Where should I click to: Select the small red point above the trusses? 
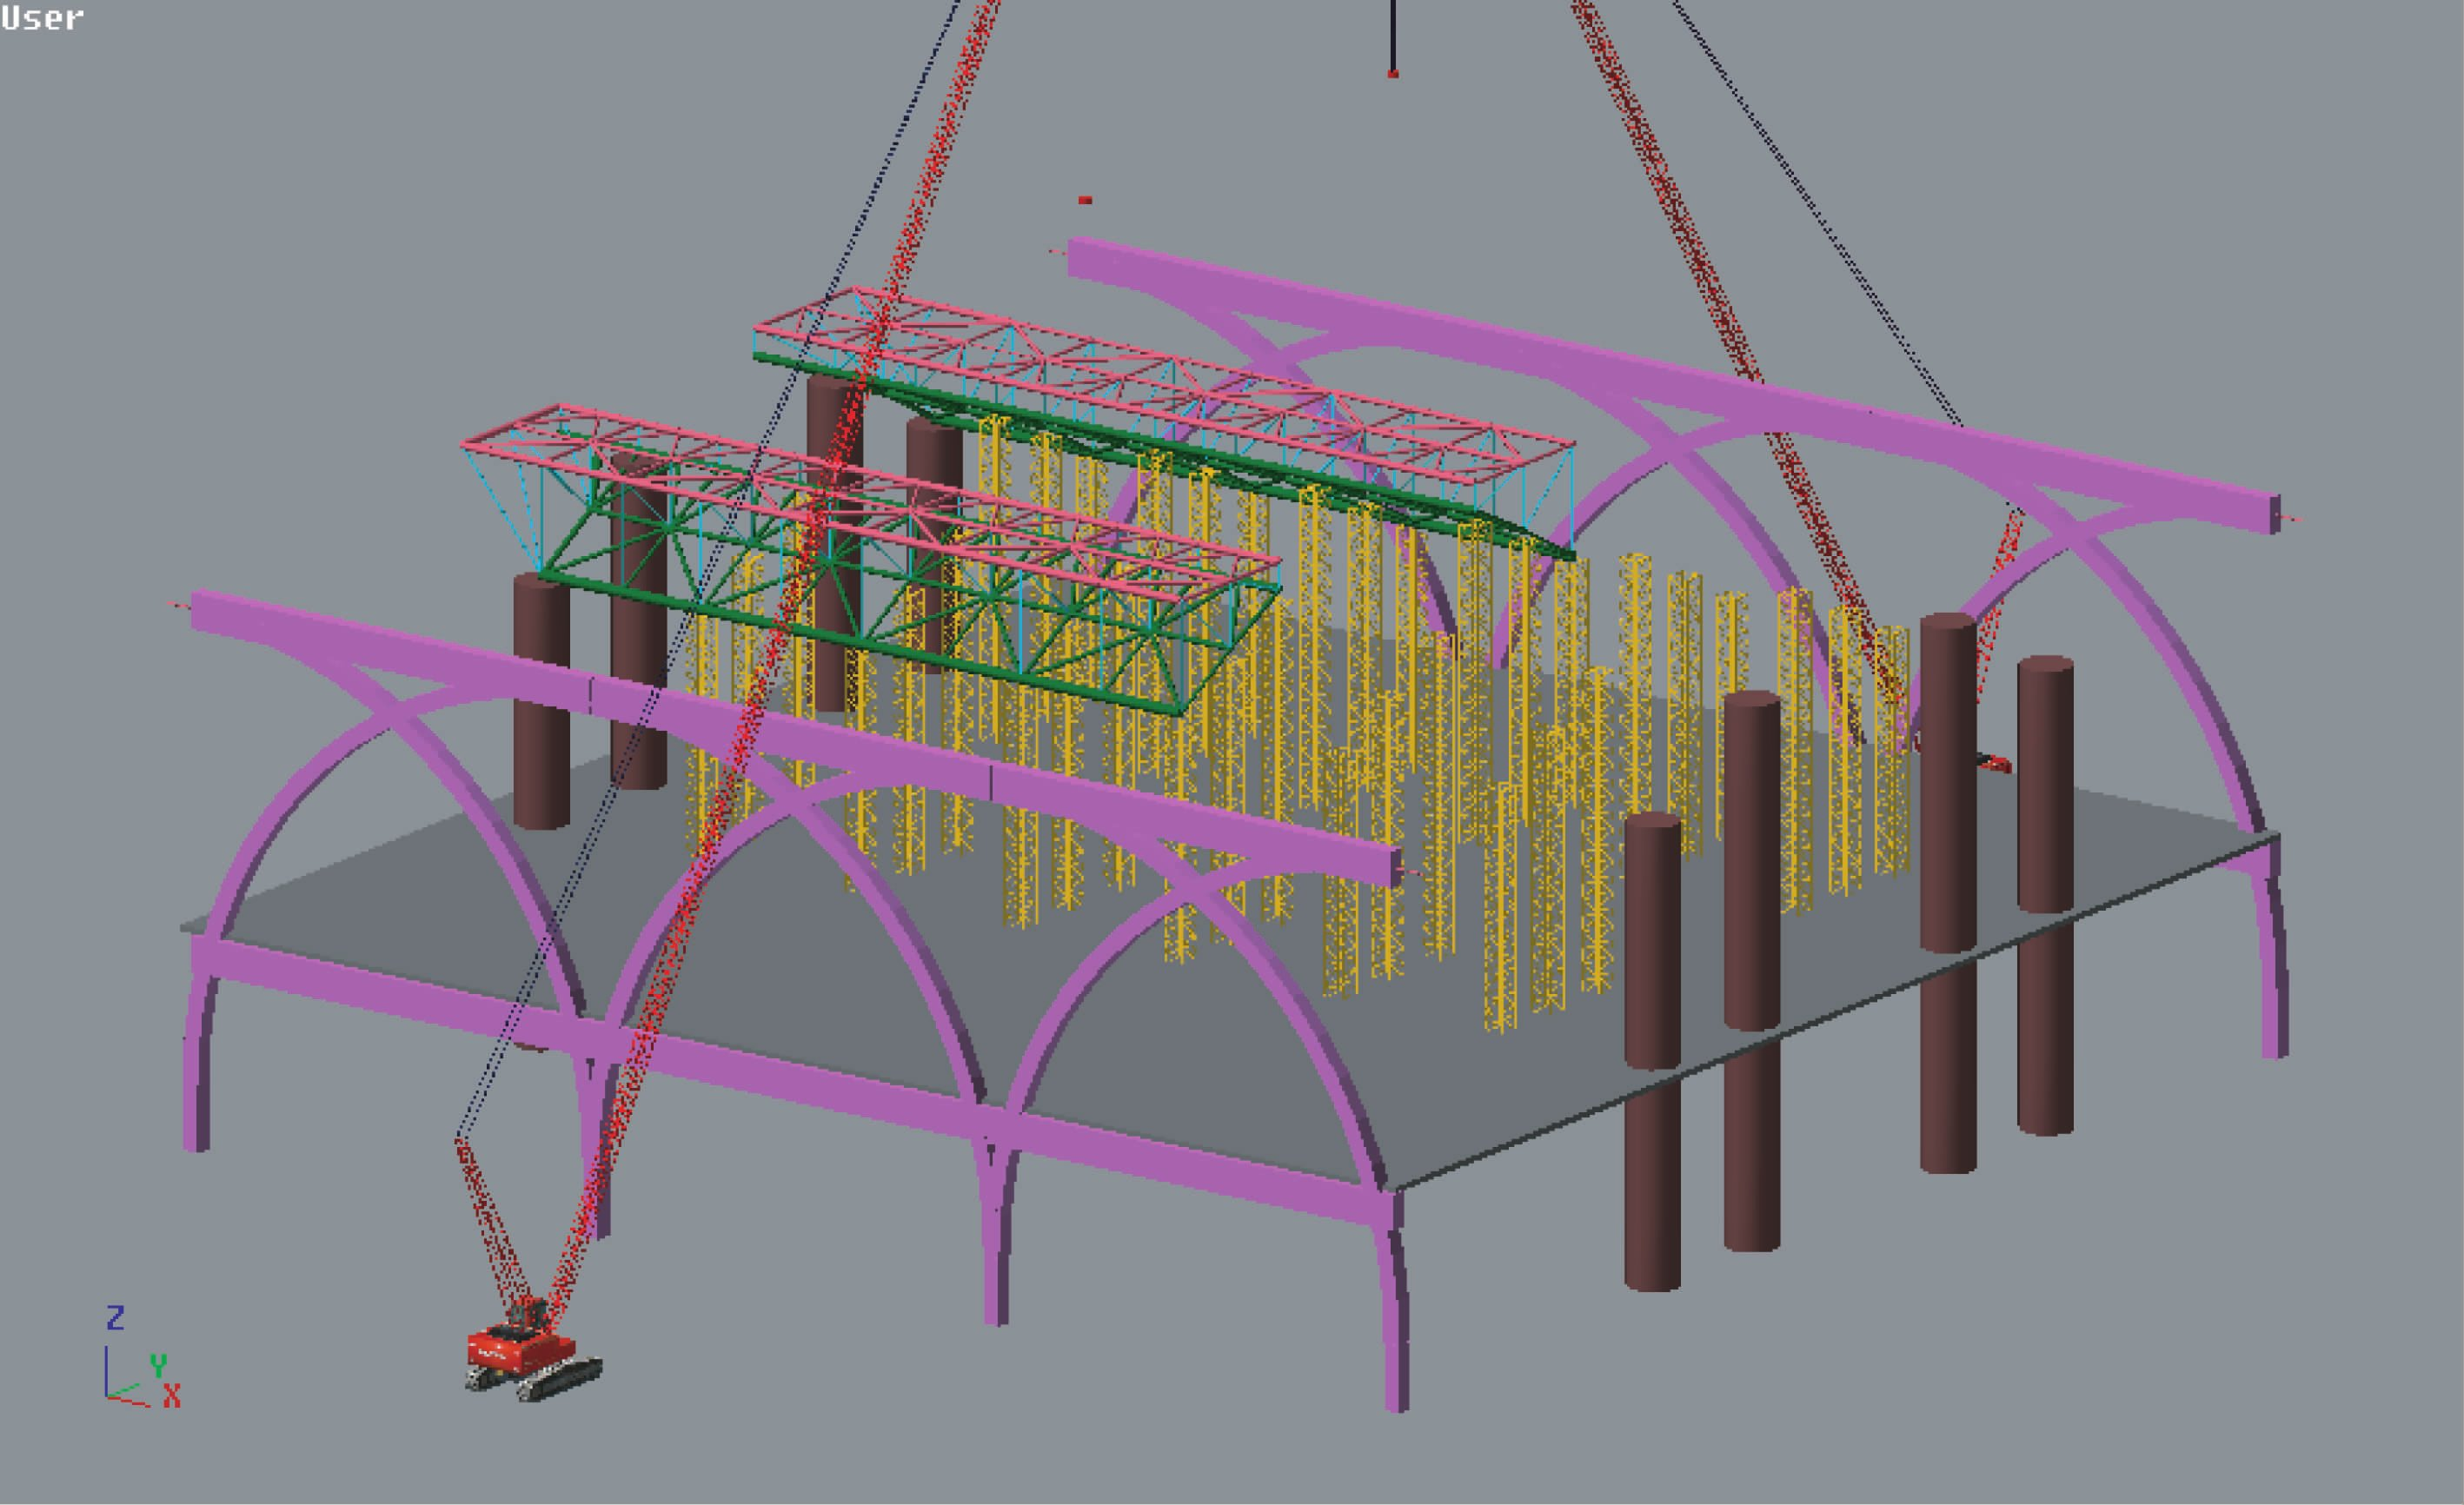(1085, 200)
